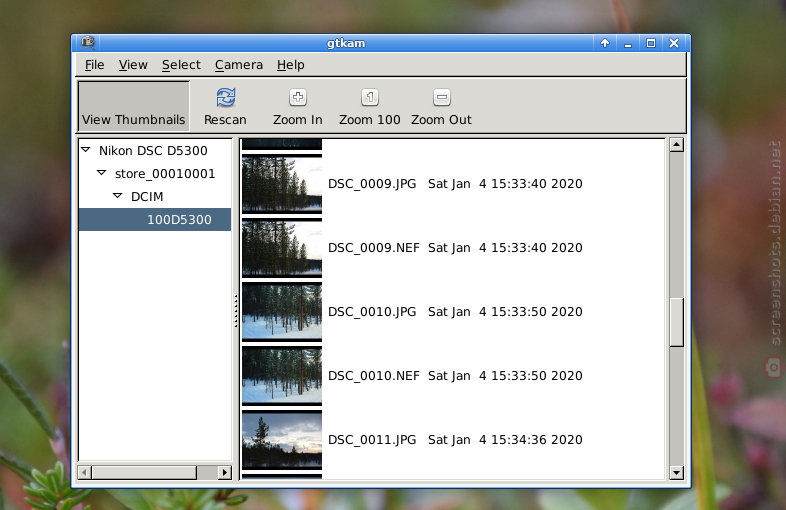Select the DSC_0009.NEF thumbnail

click(282, 248)
